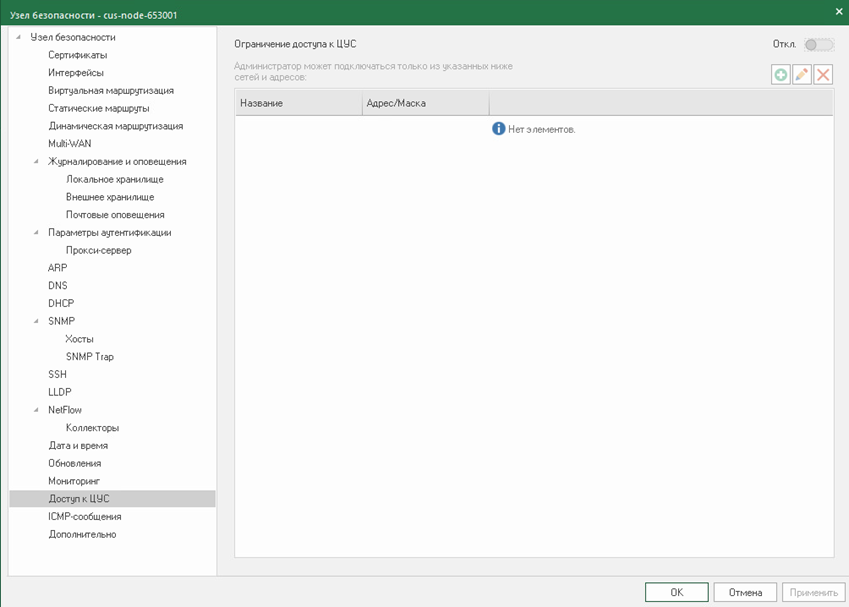Select ARP in the tree
This screenshot has height=607, width=849.
tap(57, 268)
